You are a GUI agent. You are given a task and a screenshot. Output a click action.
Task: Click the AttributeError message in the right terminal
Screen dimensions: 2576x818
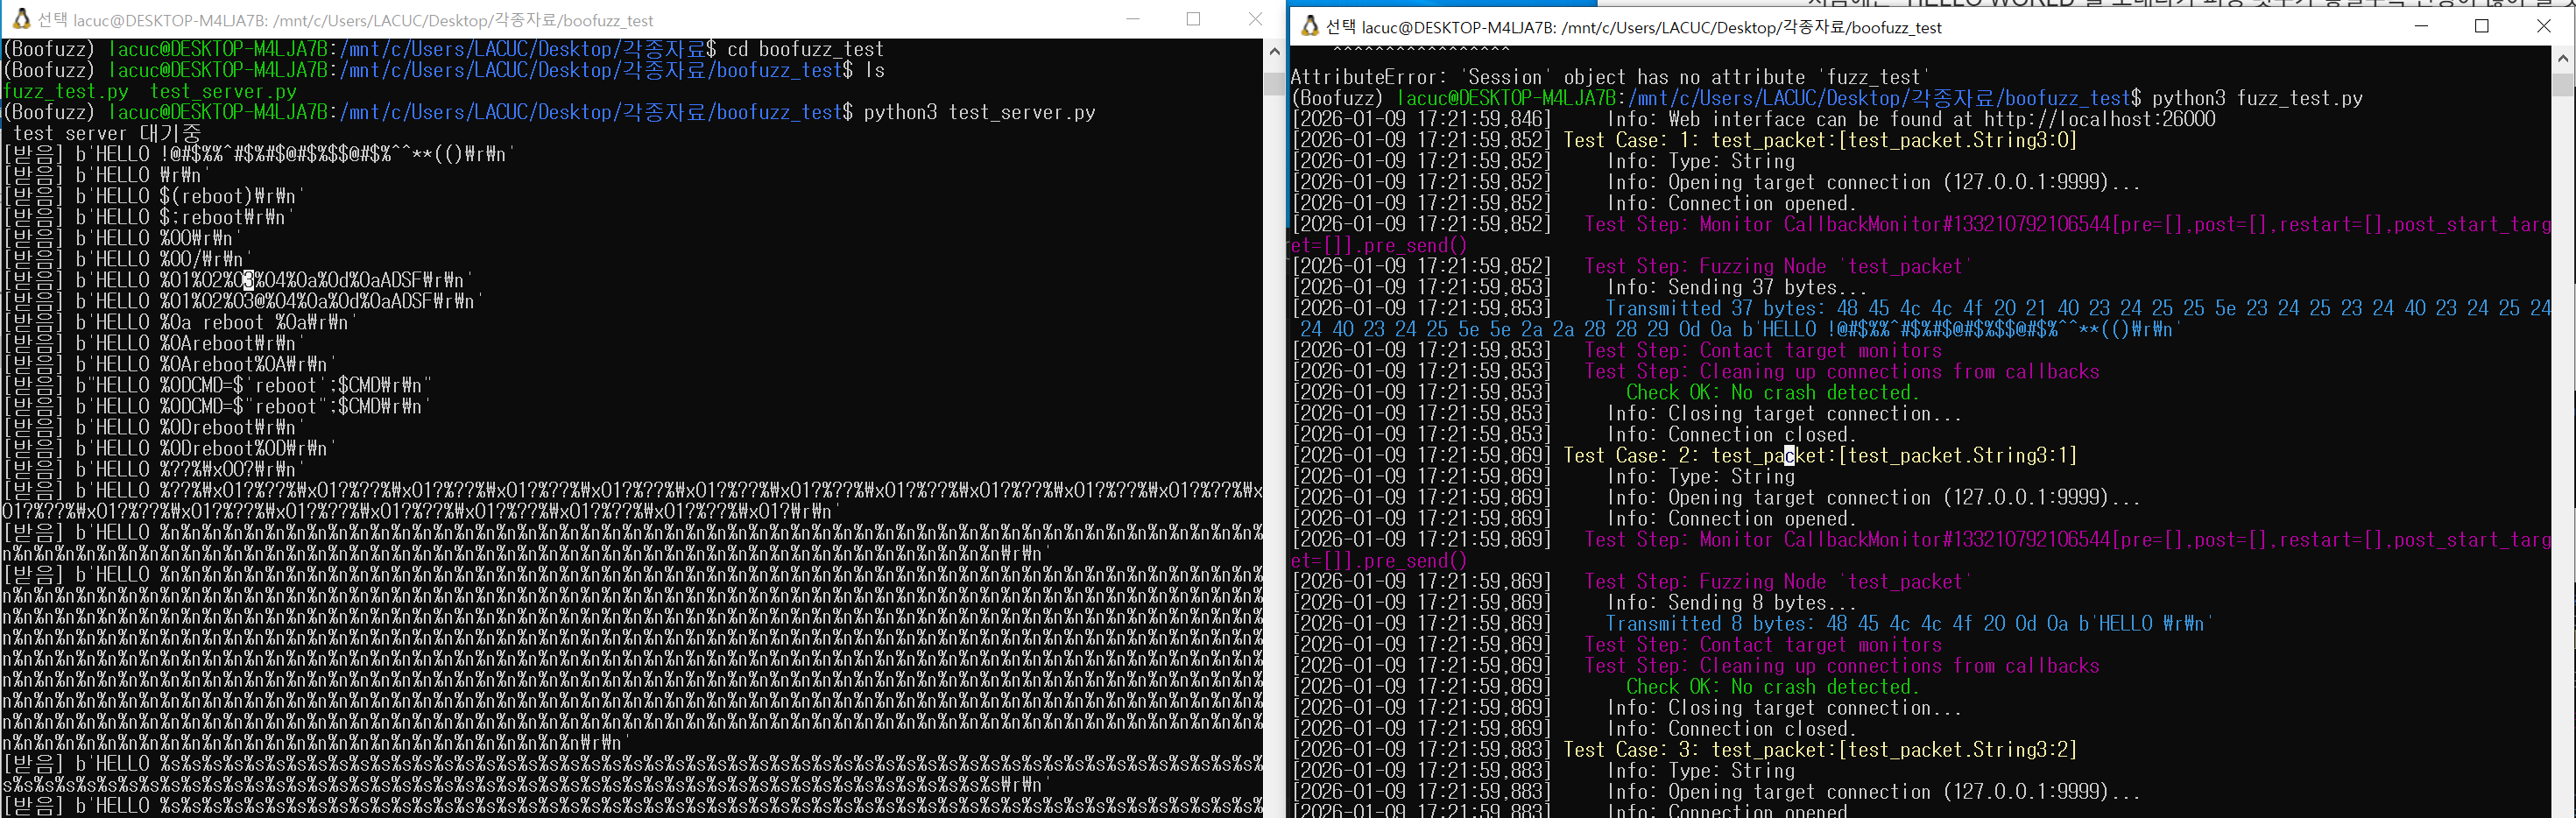point(1610,77)
